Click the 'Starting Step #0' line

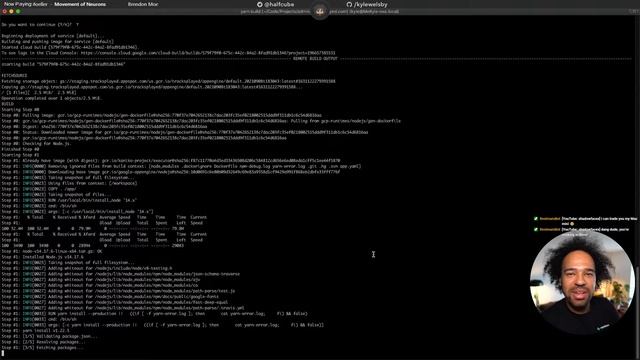click(20, 110)
